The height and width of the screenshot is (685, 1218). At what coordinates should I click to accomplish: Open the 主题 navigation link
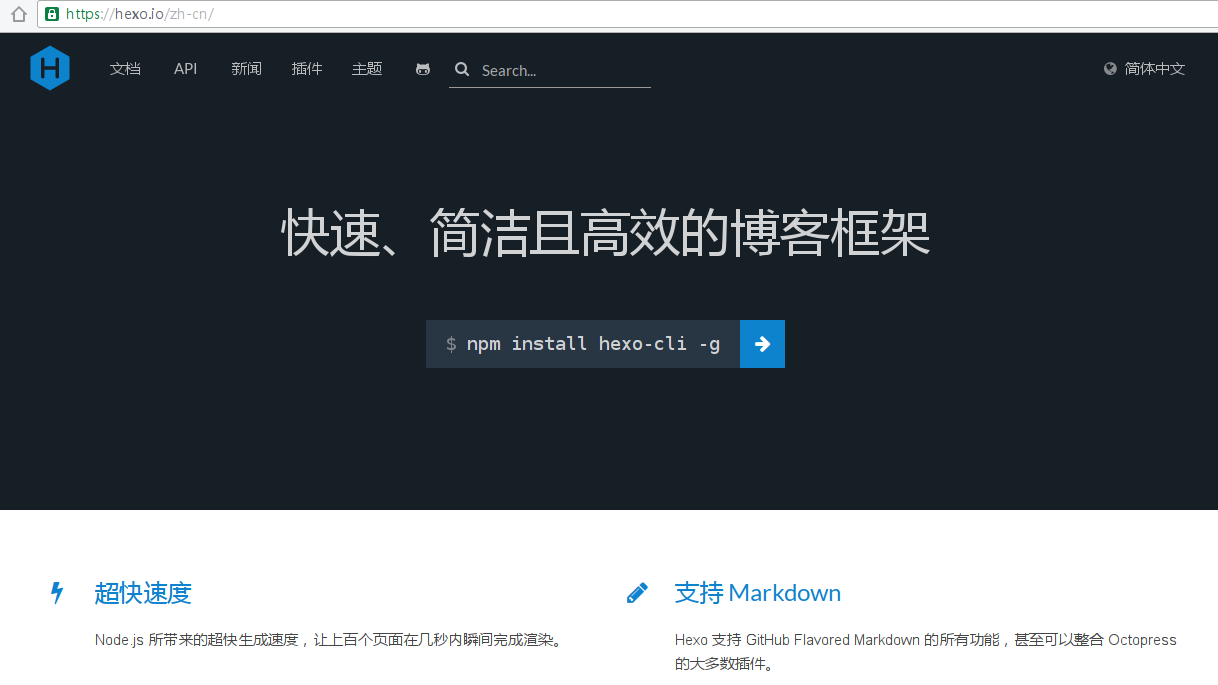[367, 69]
